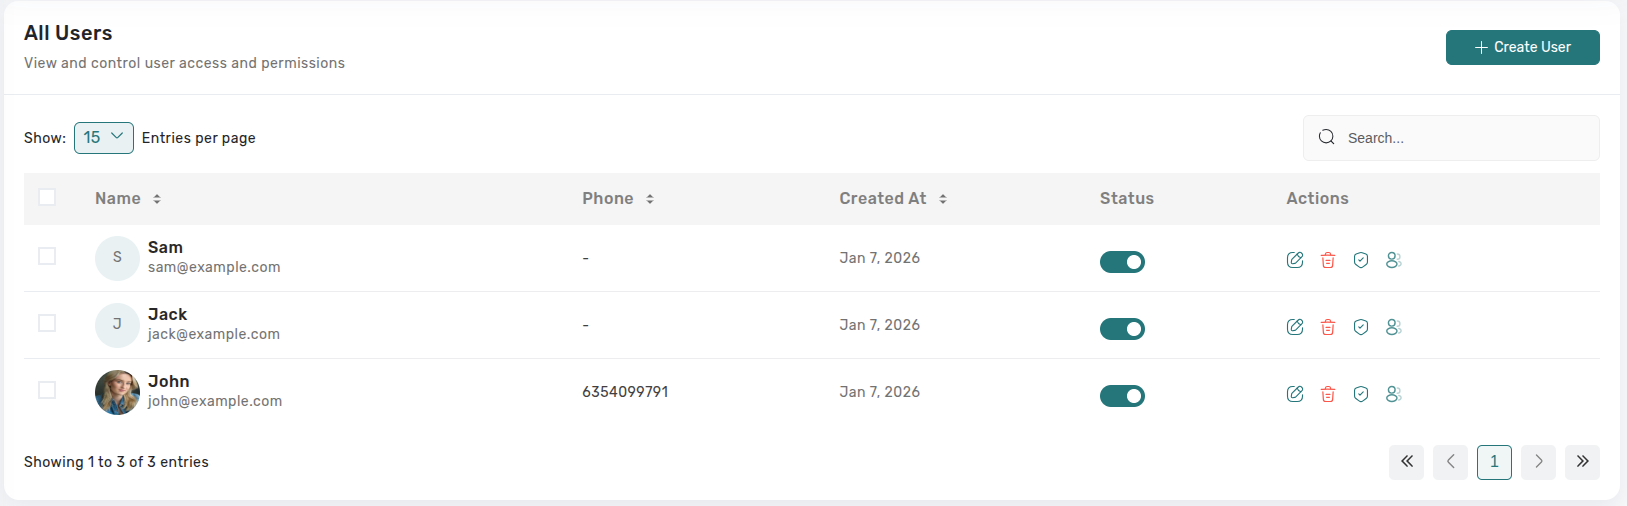This screenshot has width=1627, height=506.
Task: Delete user Jack with the trash icon
Action: (x=1328, y=327)
